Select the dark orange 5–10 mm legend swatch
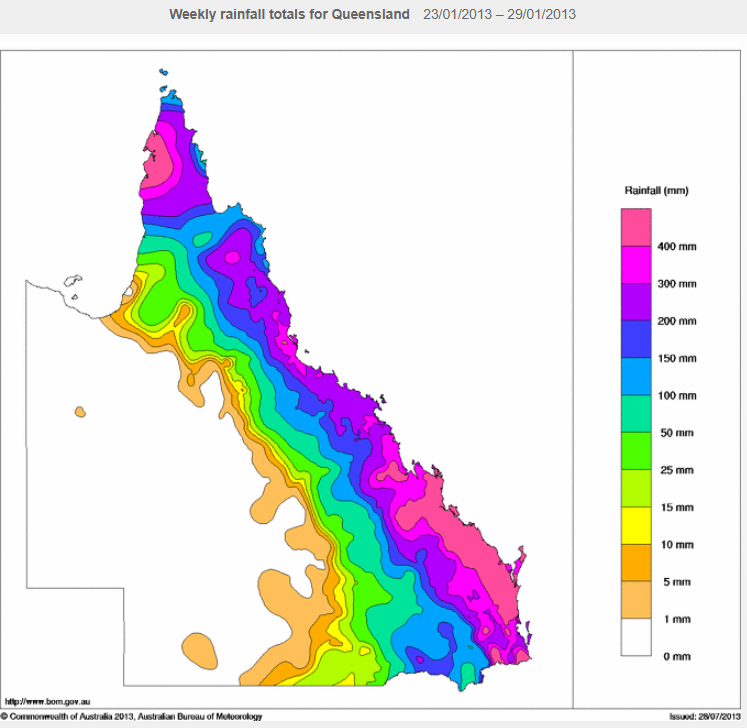This screenshot has width=747, height=728. (x=636, y=563)
